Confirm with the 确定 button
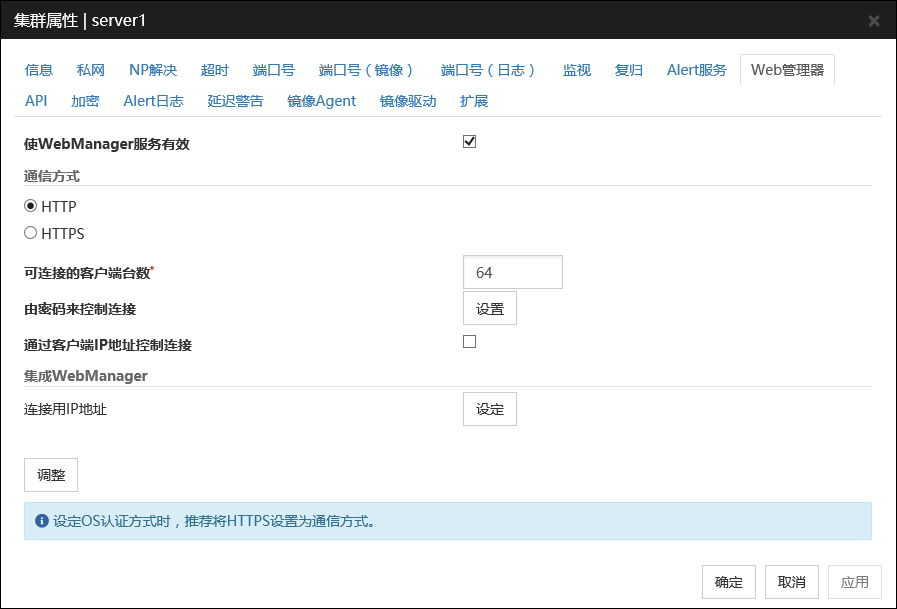The width and height of the screenshot is (897, 609). coord(729,582)
